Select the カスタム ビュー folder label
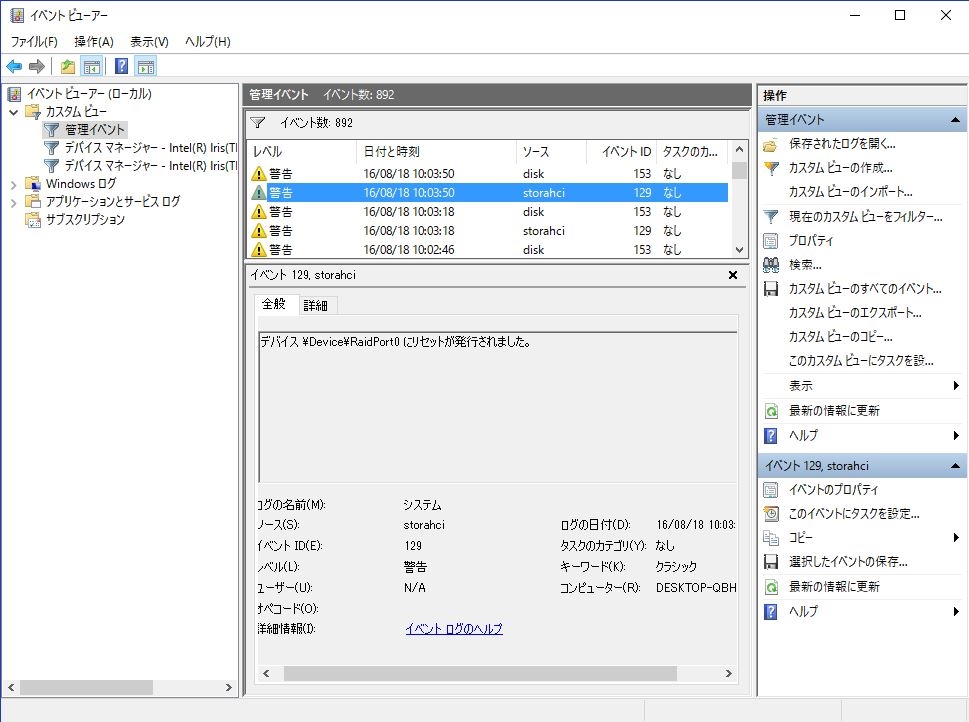969x722 pixels. (x=76, y=112)
